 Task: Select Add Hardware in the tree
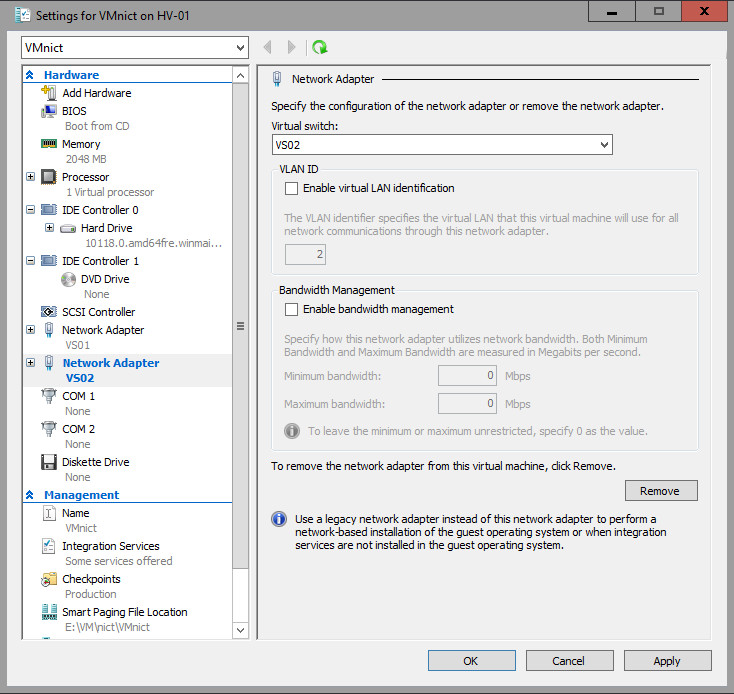tap(97, 93)
